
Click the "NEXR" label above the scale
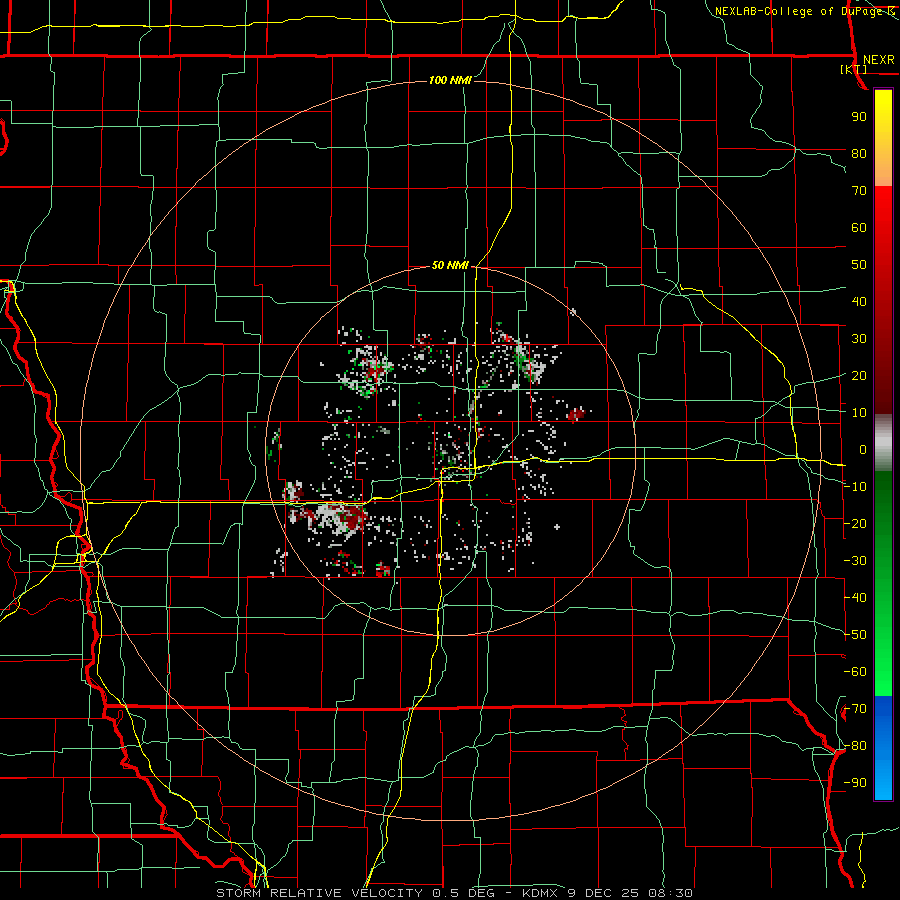click(x=879, y=60)
